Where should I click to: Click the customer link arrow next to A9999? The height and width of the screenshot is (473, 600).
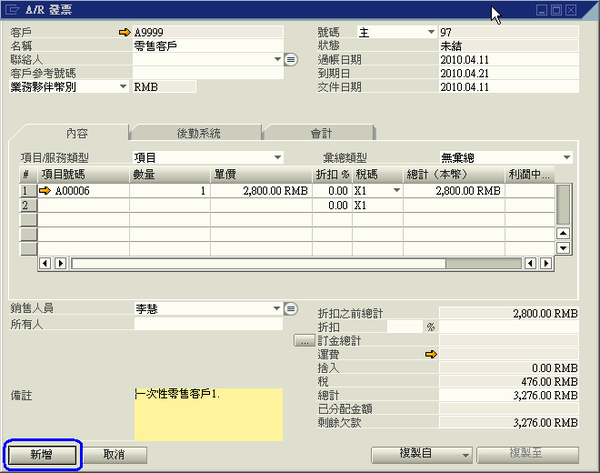pos(125,32)
